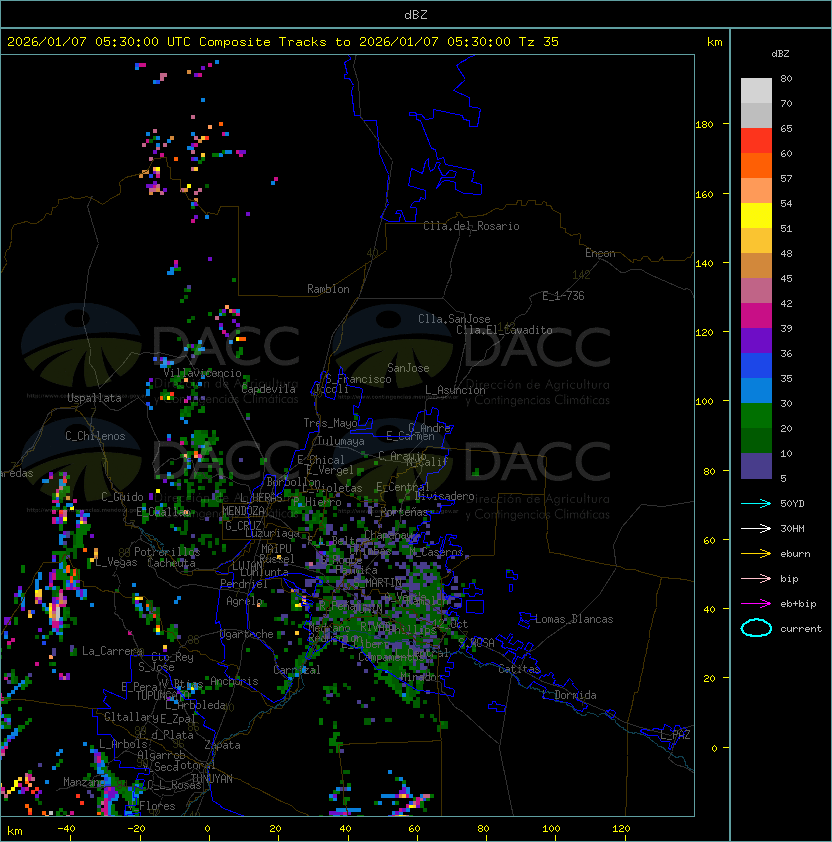Click the Clla.del_Rosario label
Viewport: 832px width, 842px height.
click(471, 226)
